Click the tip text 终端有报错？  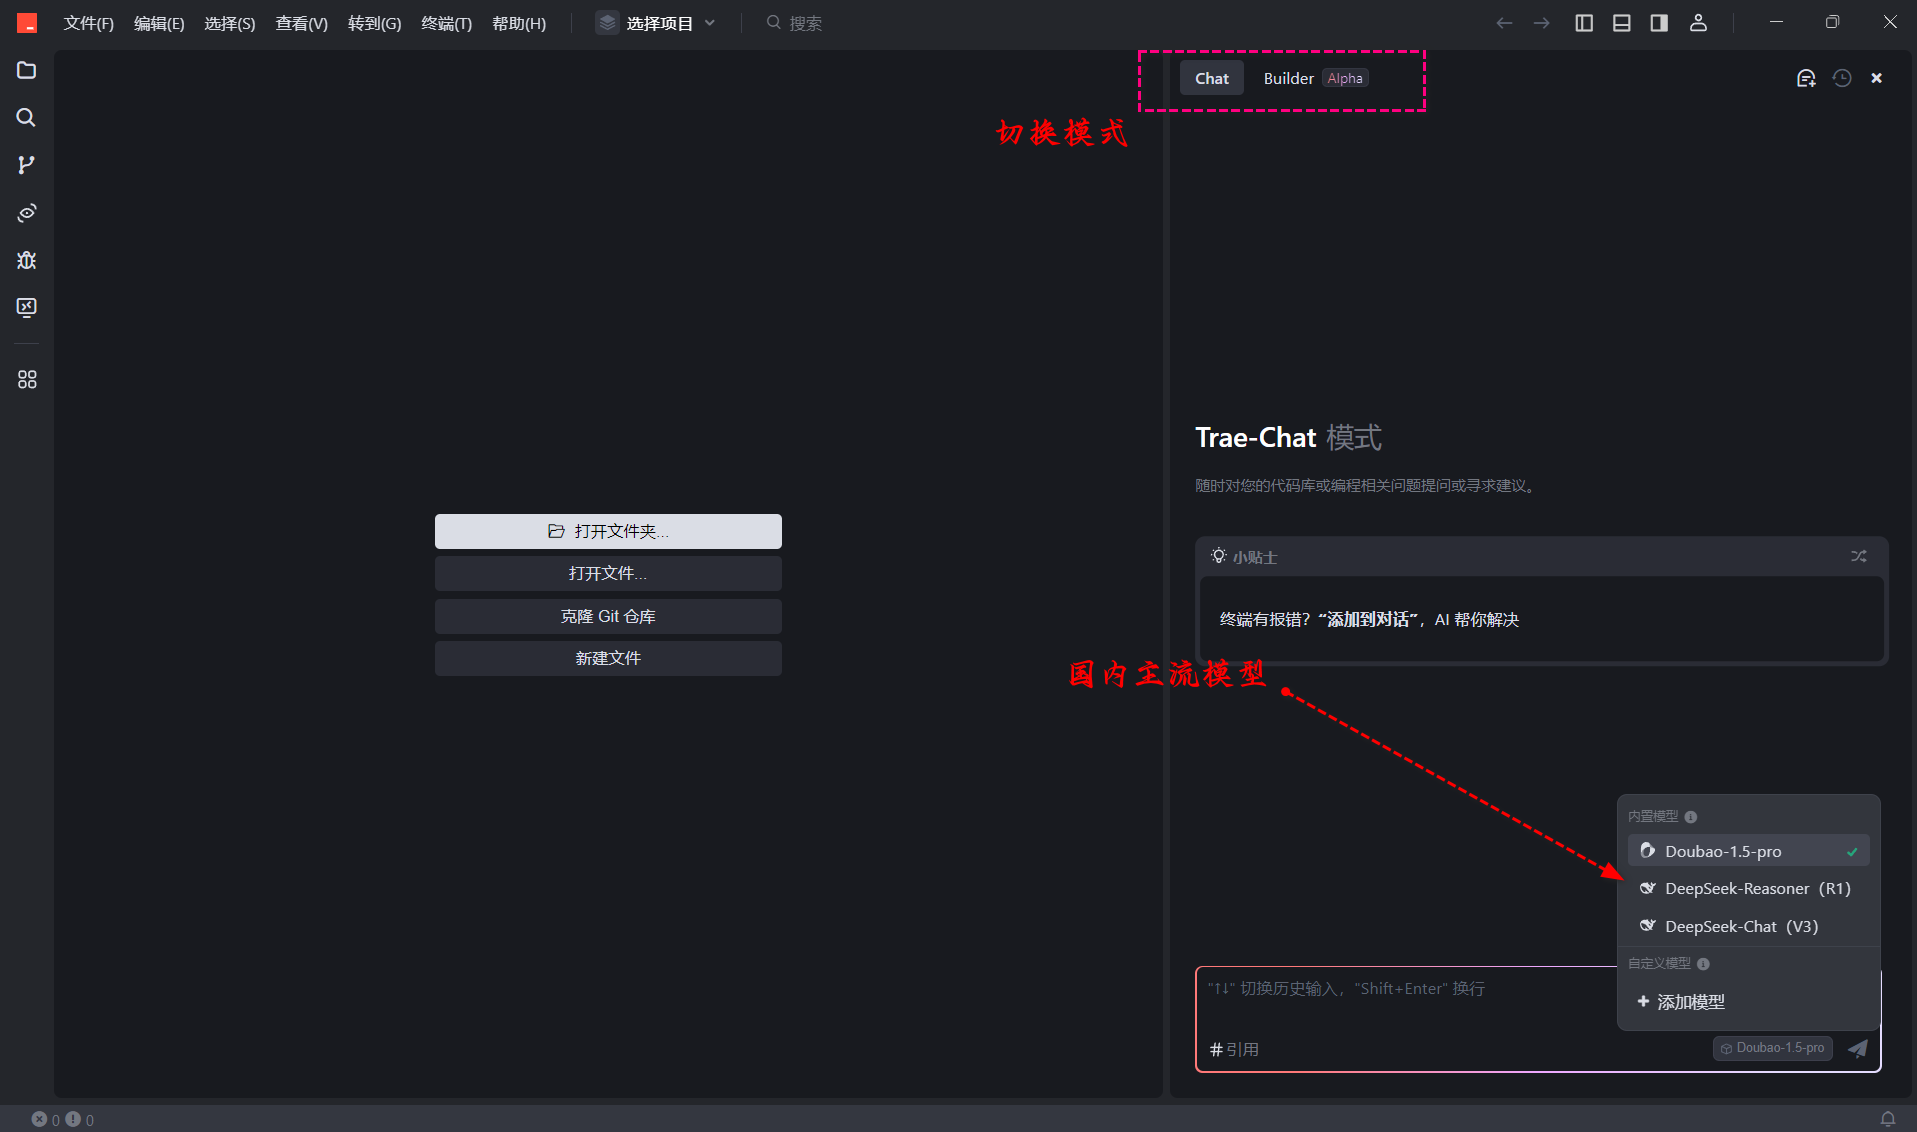point(1265,620)
